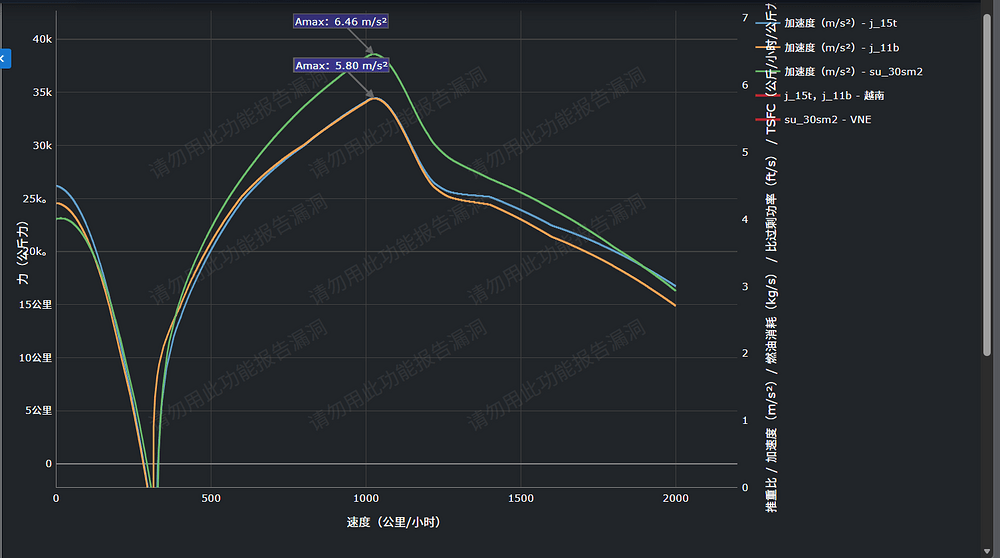
Task: Click the 40k tick label on force axis
Action: [x=42, y=39]
